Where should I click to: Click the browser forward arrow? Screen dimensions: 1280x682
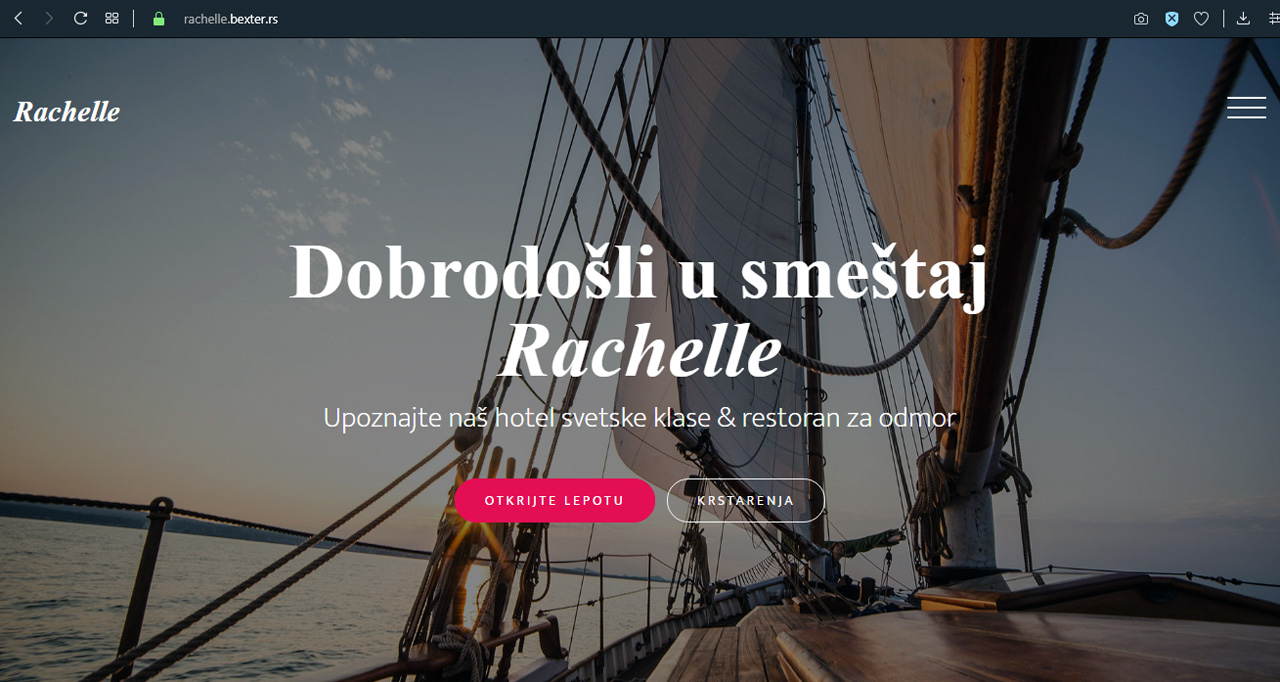point(49,18)
